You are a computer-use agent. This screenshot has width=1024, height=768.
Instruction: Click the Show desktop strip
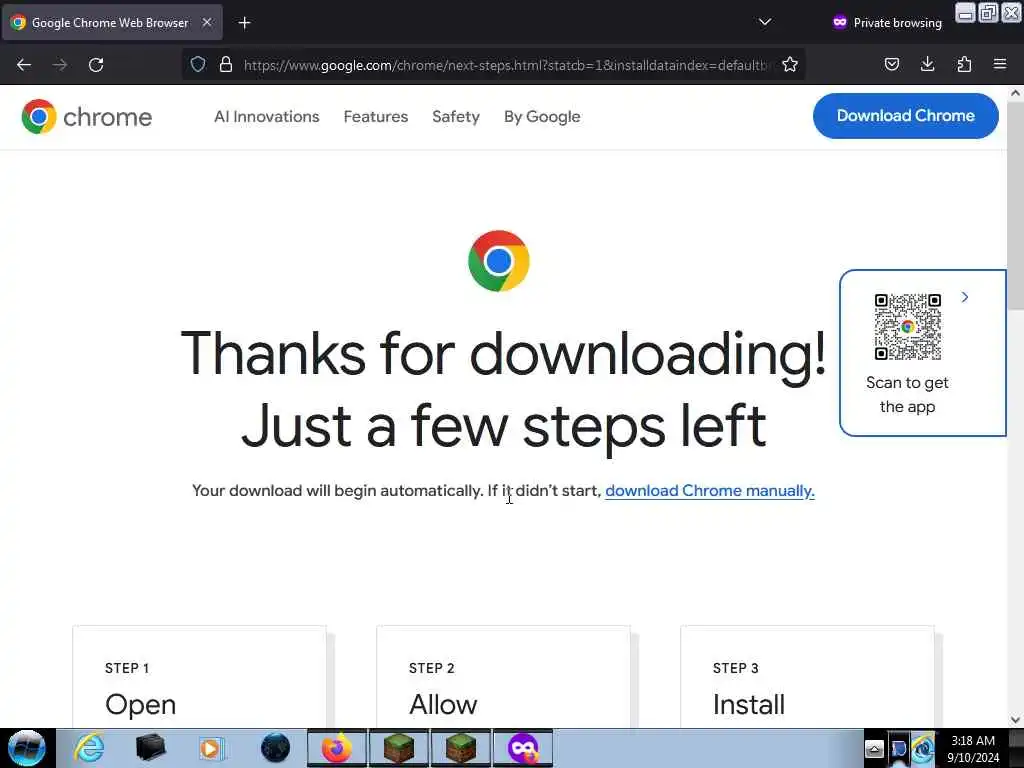click(x=1016, y=748)
